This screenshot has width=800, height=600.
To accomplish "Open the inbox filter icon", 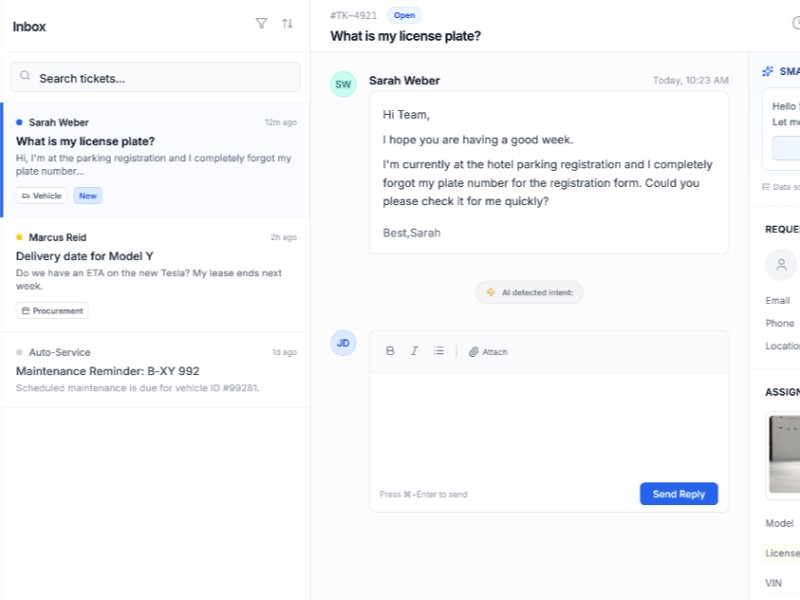I will click(x=261, y=24).
